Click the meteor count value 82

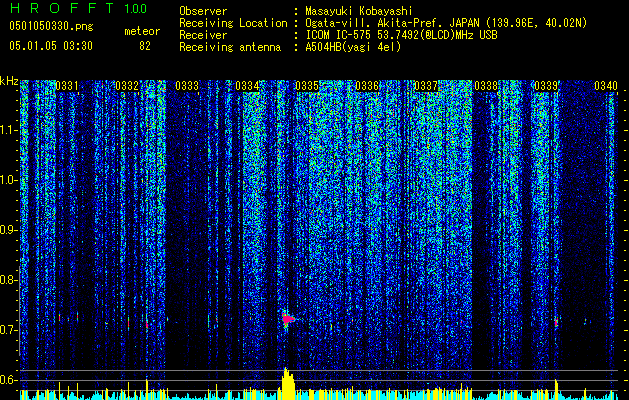145,46
